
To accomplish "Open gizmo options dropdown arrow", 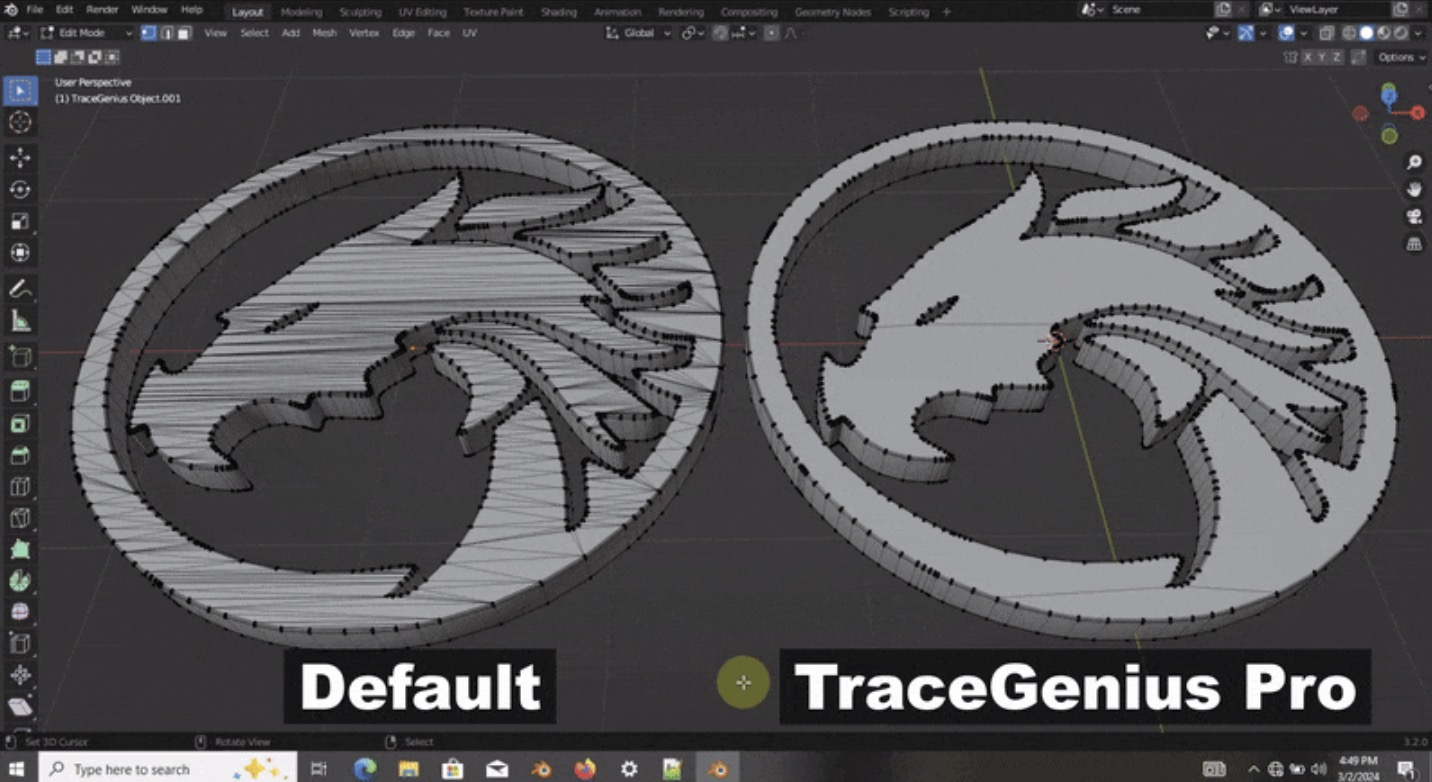I will click(x=1262, y=33).
